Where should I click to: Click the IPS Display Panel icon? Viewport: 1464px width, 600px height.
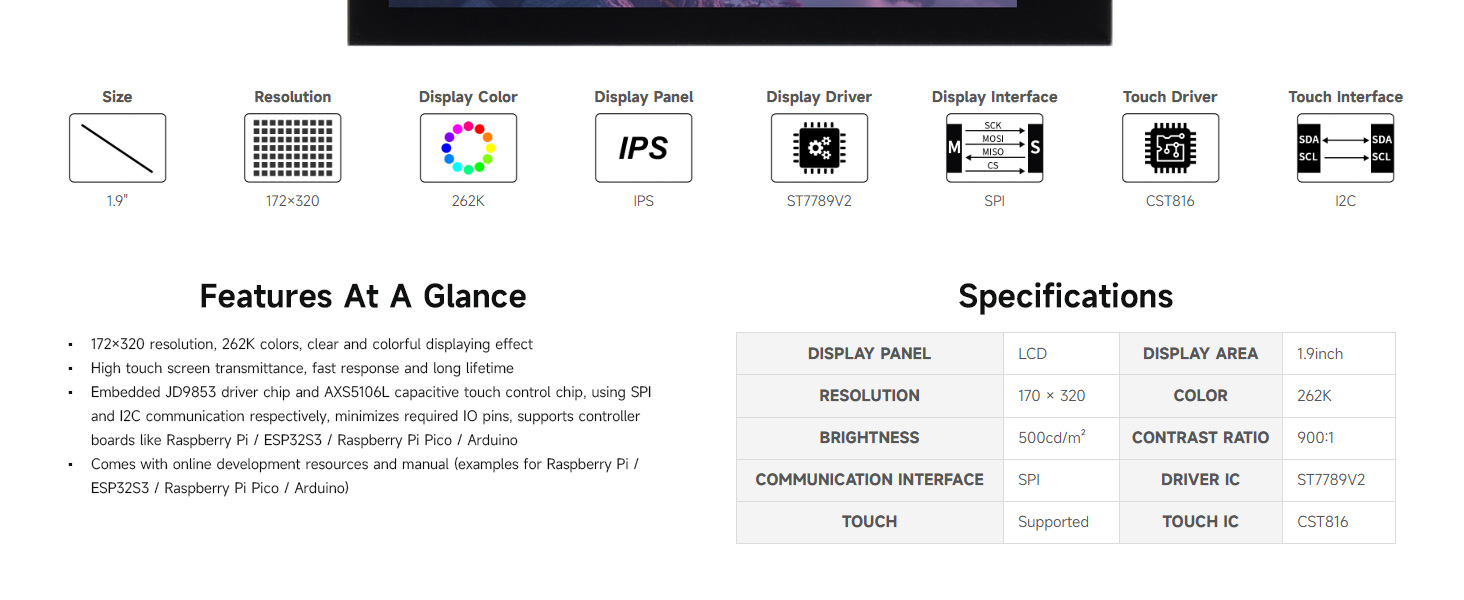coord(643,148)
